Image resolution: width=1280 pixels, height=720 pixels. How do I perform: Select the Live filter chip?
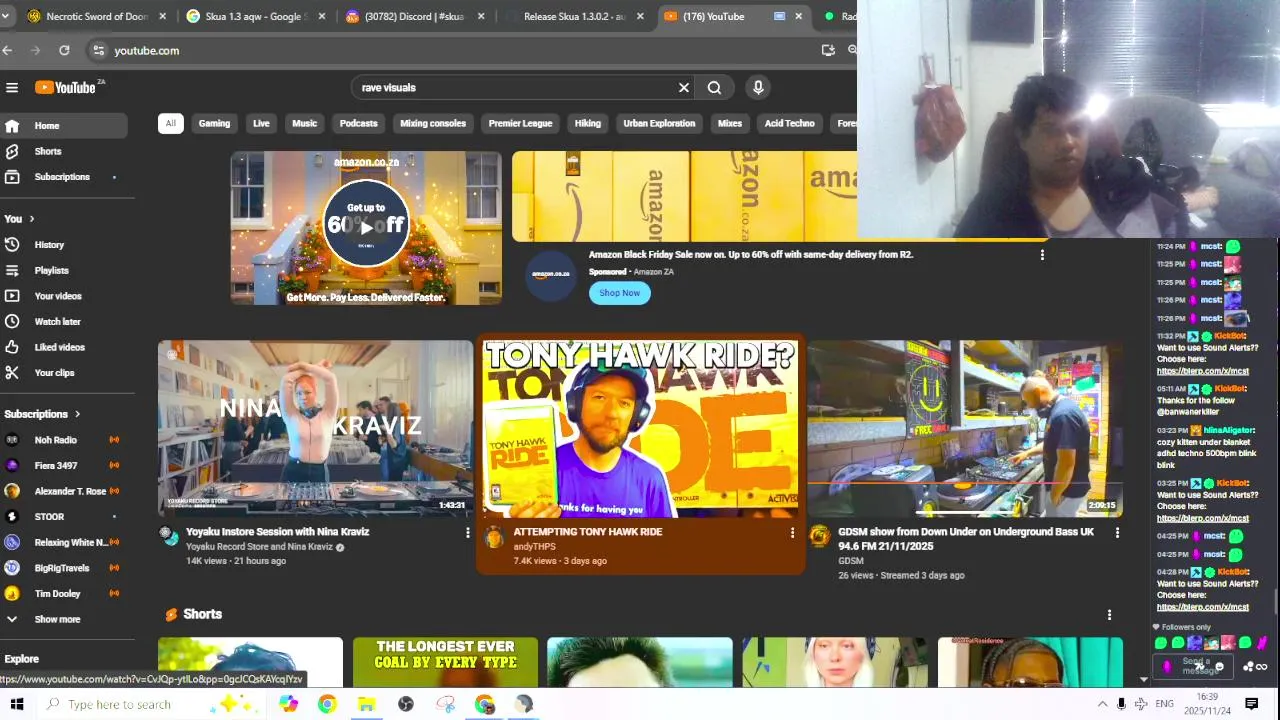261,124
